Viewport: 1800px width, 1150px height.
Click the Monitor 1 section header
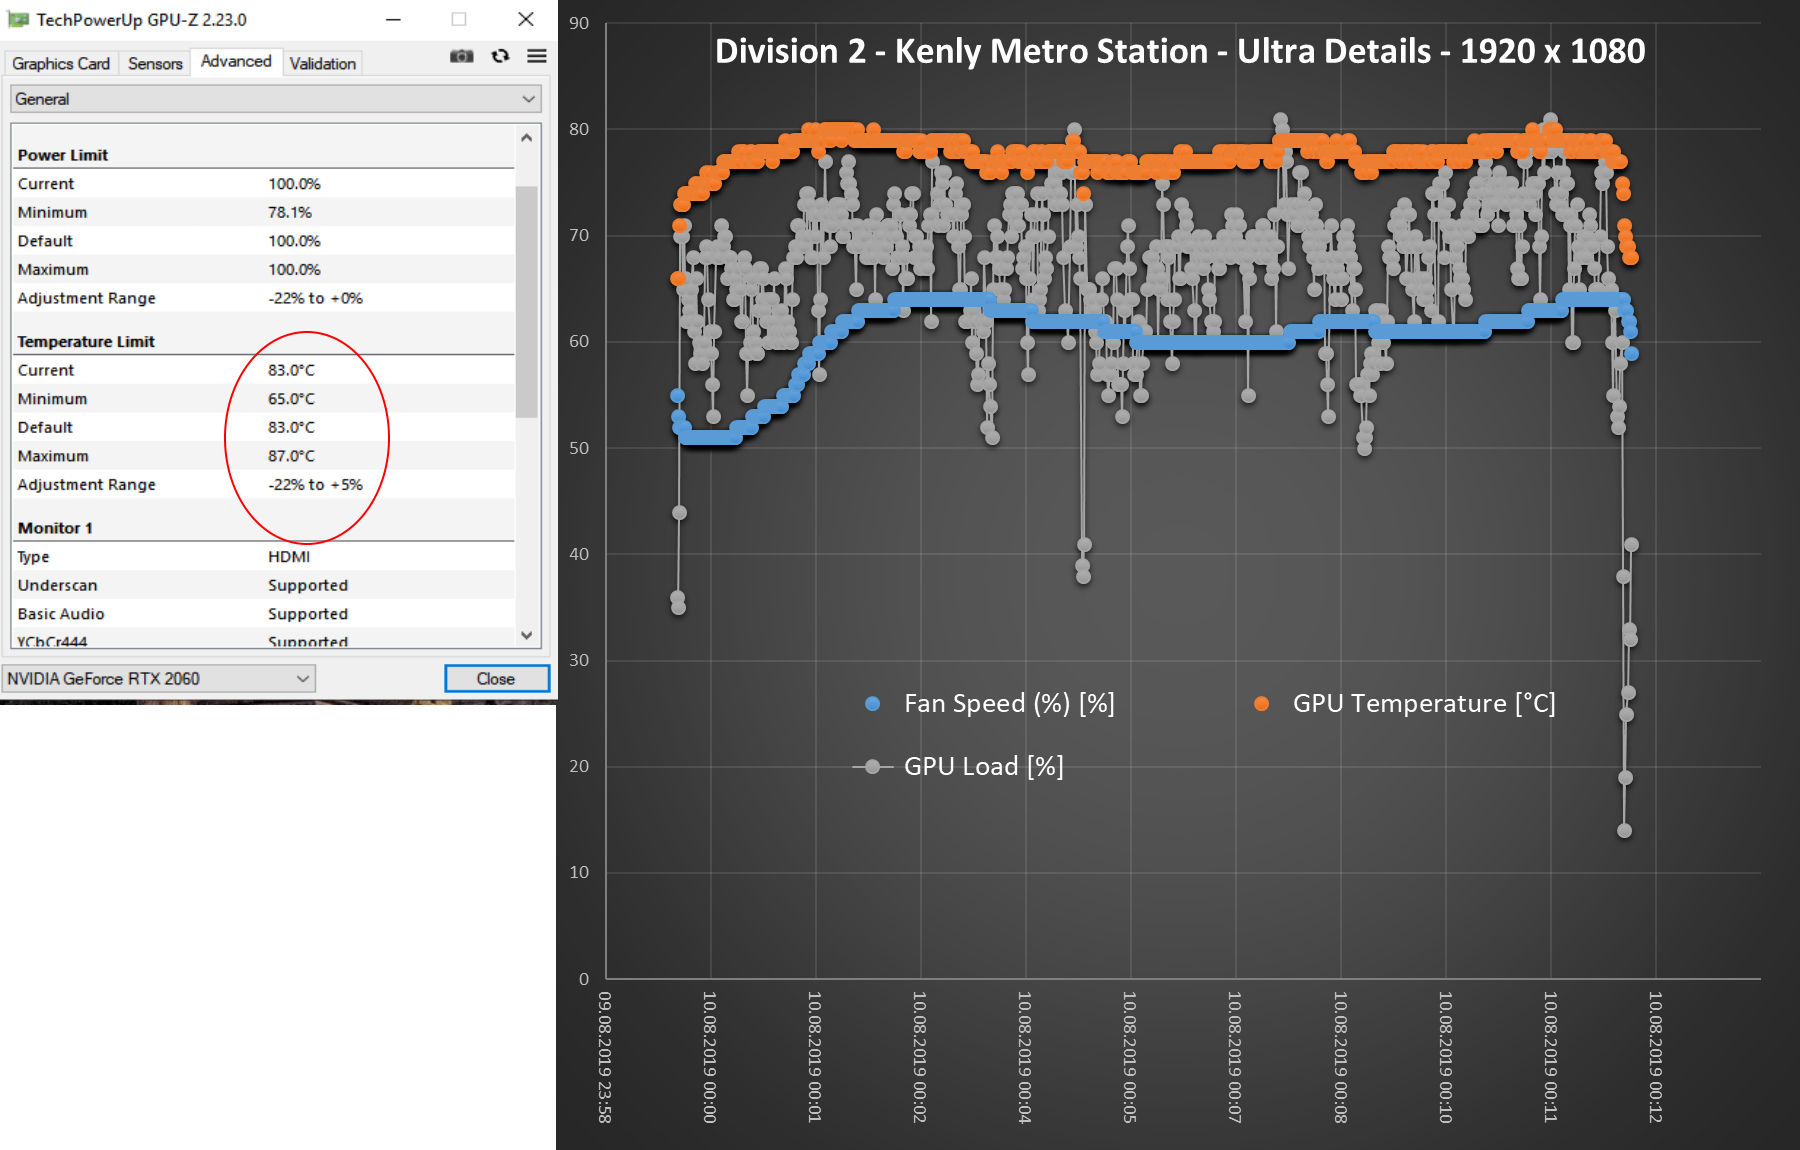click(x=55, y=528)
